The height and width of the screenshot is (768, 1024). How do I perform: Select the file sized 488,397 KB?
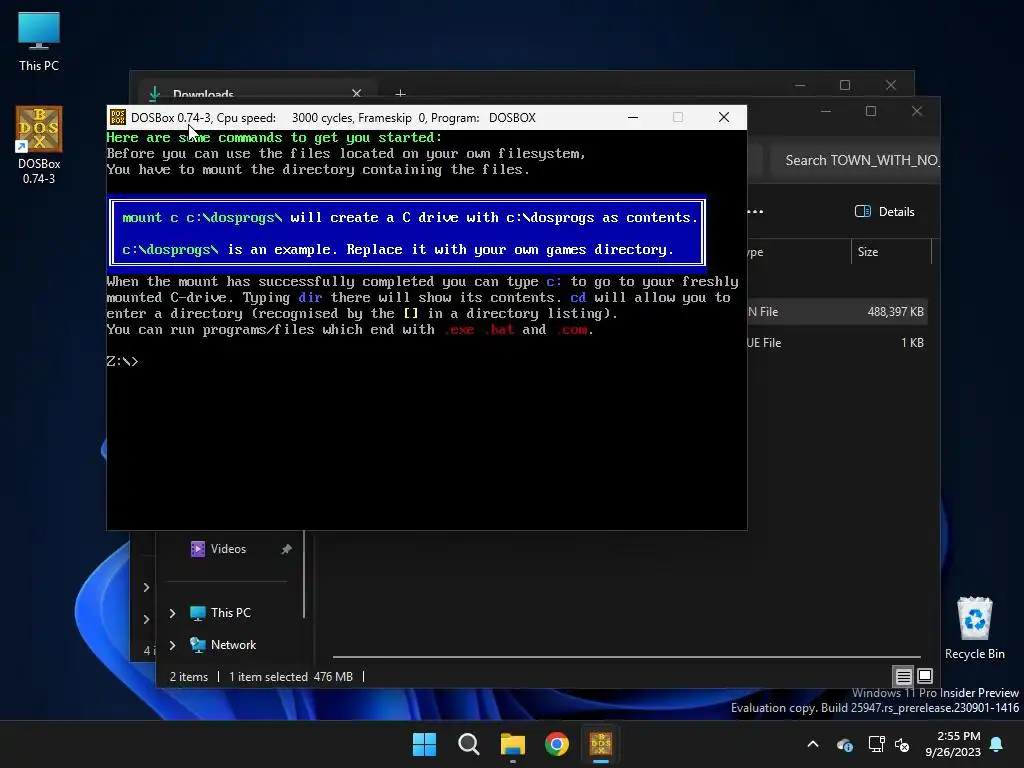pyautogui.click(x=837, y=312)
